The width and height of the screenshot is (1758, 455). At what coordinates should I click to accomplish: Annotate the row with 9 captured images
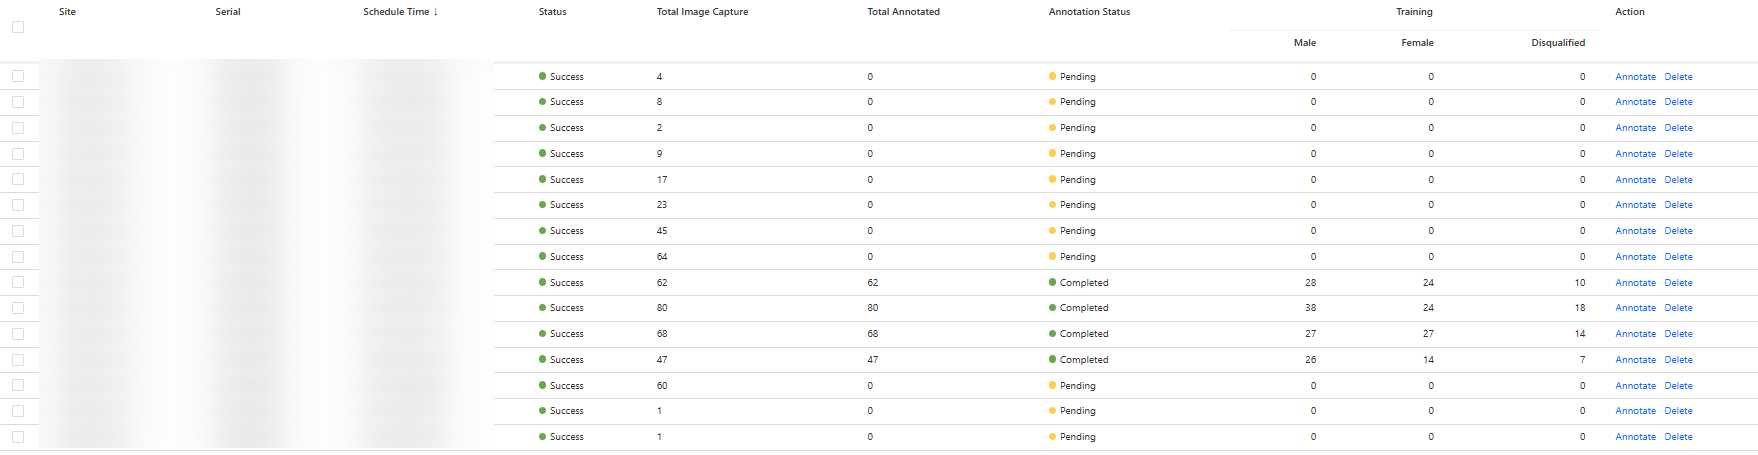1635,154
